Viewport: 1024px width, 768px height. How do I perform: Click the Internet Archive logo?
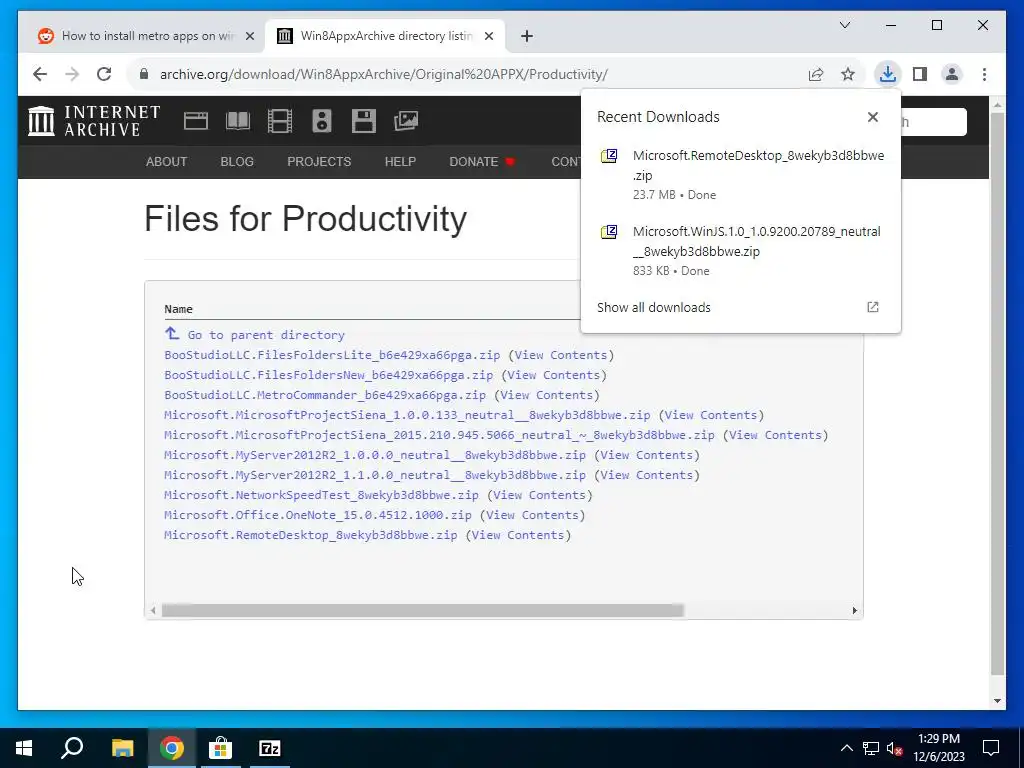[x=94, y=121]
